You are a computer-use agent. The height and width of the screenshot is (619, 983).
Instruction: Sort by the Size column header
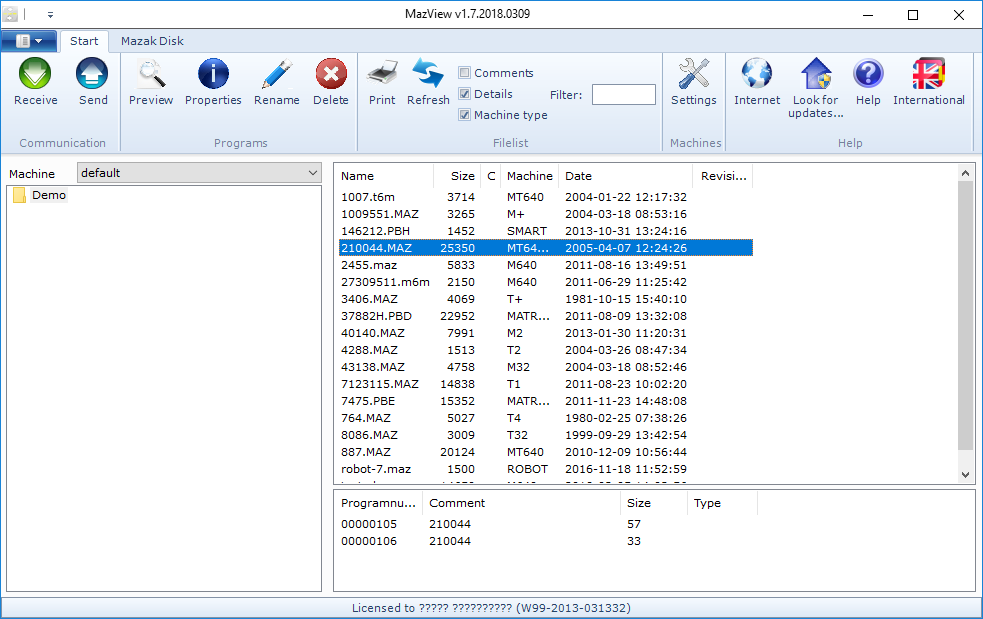coord(457,176)
